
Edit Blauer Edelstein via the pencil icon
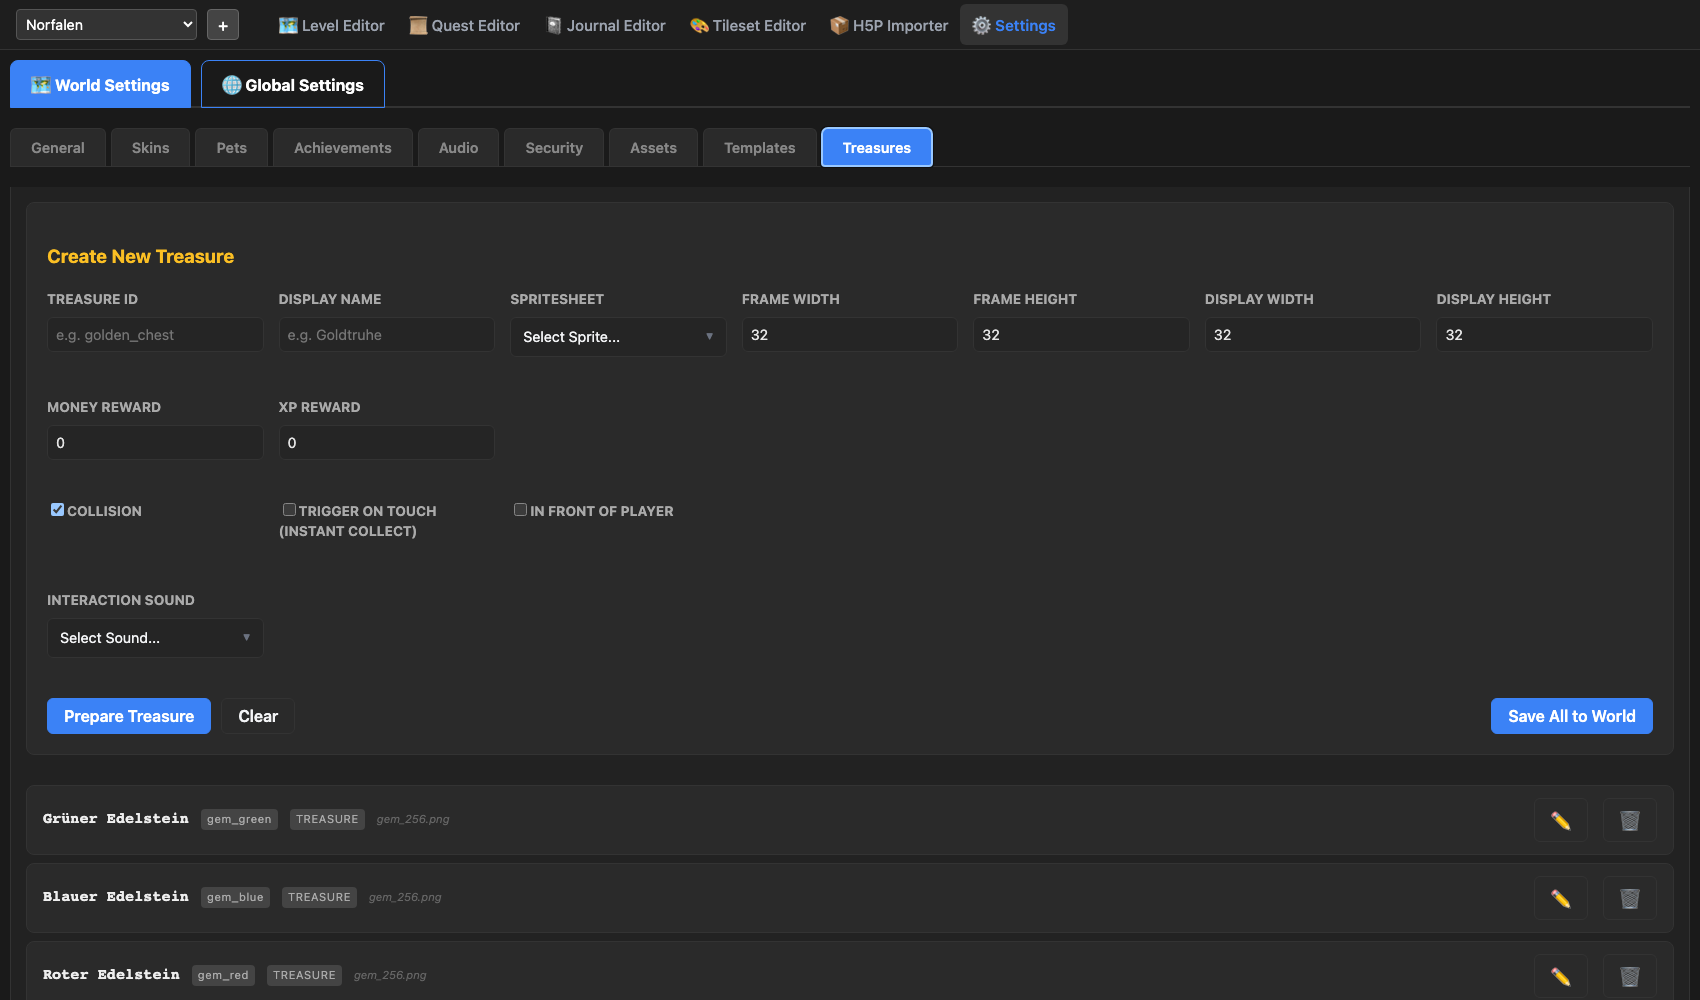click(1560, 898)
